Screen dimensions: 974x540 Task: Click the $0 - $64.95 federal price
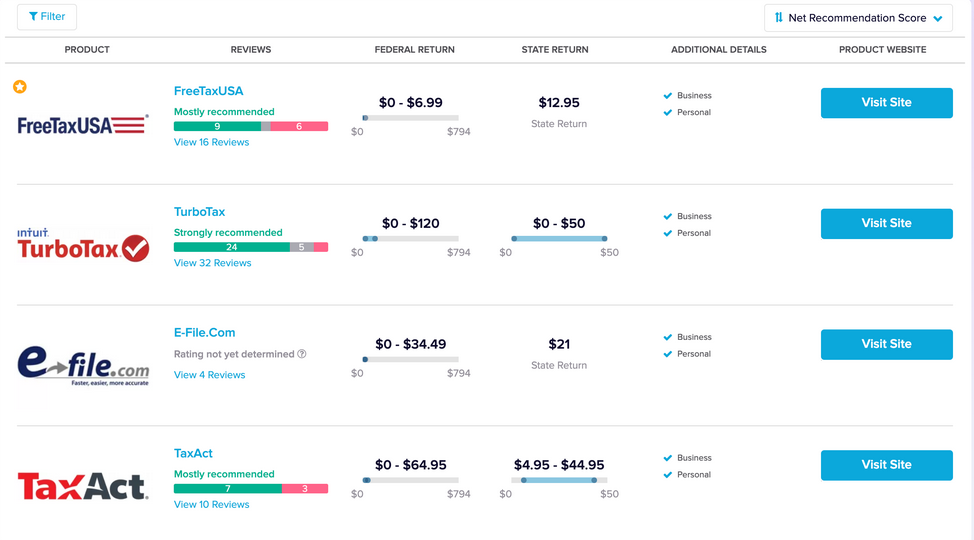(x=411, y=465)
